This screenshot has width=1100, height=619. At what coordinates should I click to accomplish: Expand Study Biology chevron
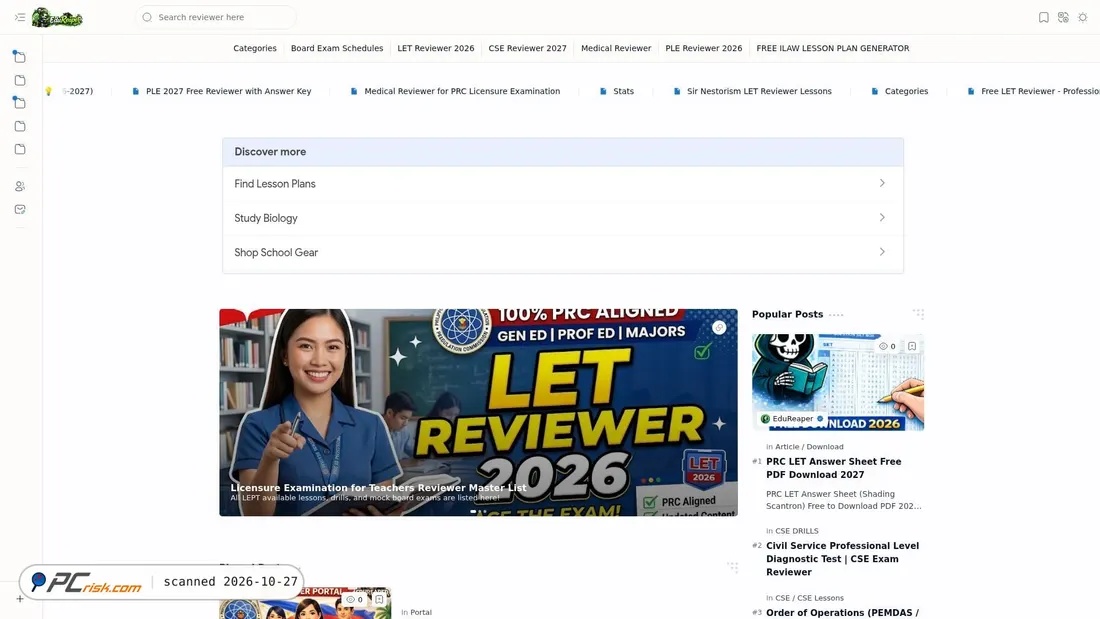point(882,218)
